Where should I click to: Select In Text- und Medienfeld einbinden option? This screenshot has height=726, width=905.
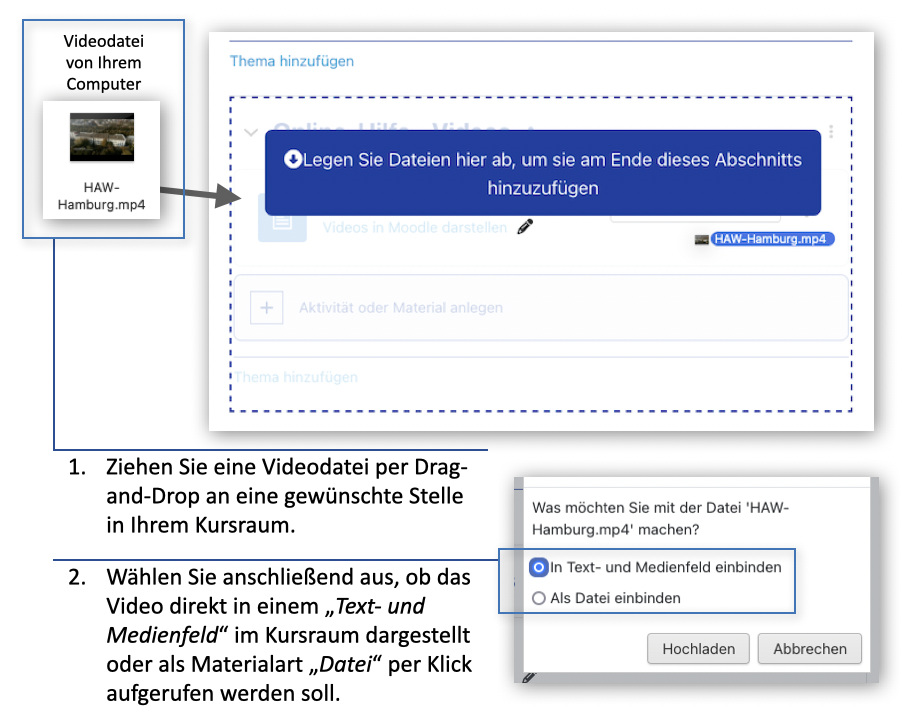539,567
